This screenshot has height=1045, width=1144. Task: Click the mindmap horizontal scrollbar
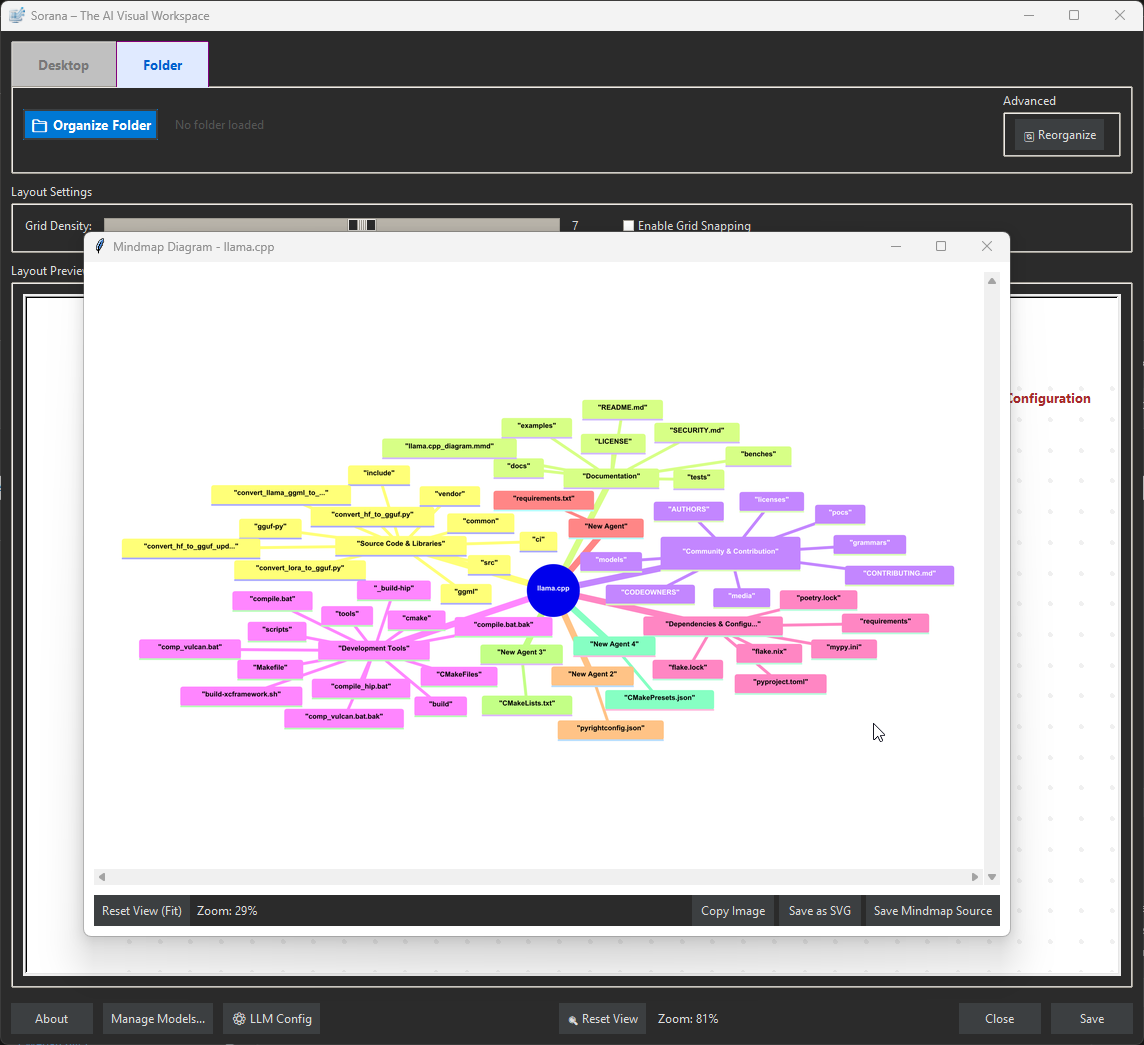pyautogui.click(x=540, y=876)
